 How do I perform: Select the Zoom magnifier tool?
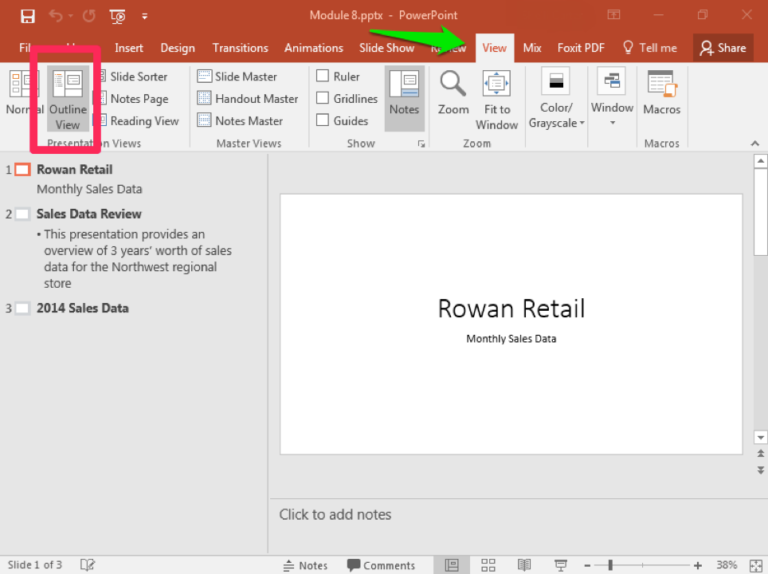(x=453, y=84)
